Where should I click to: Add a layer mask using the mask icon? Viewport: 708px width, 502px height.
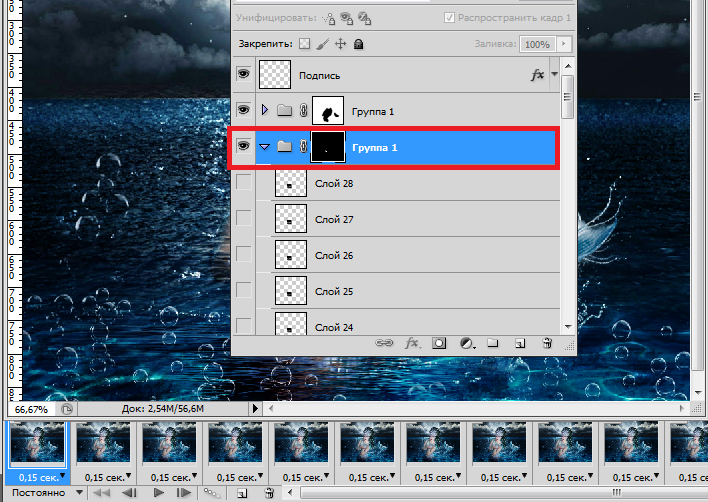[438, 343]
